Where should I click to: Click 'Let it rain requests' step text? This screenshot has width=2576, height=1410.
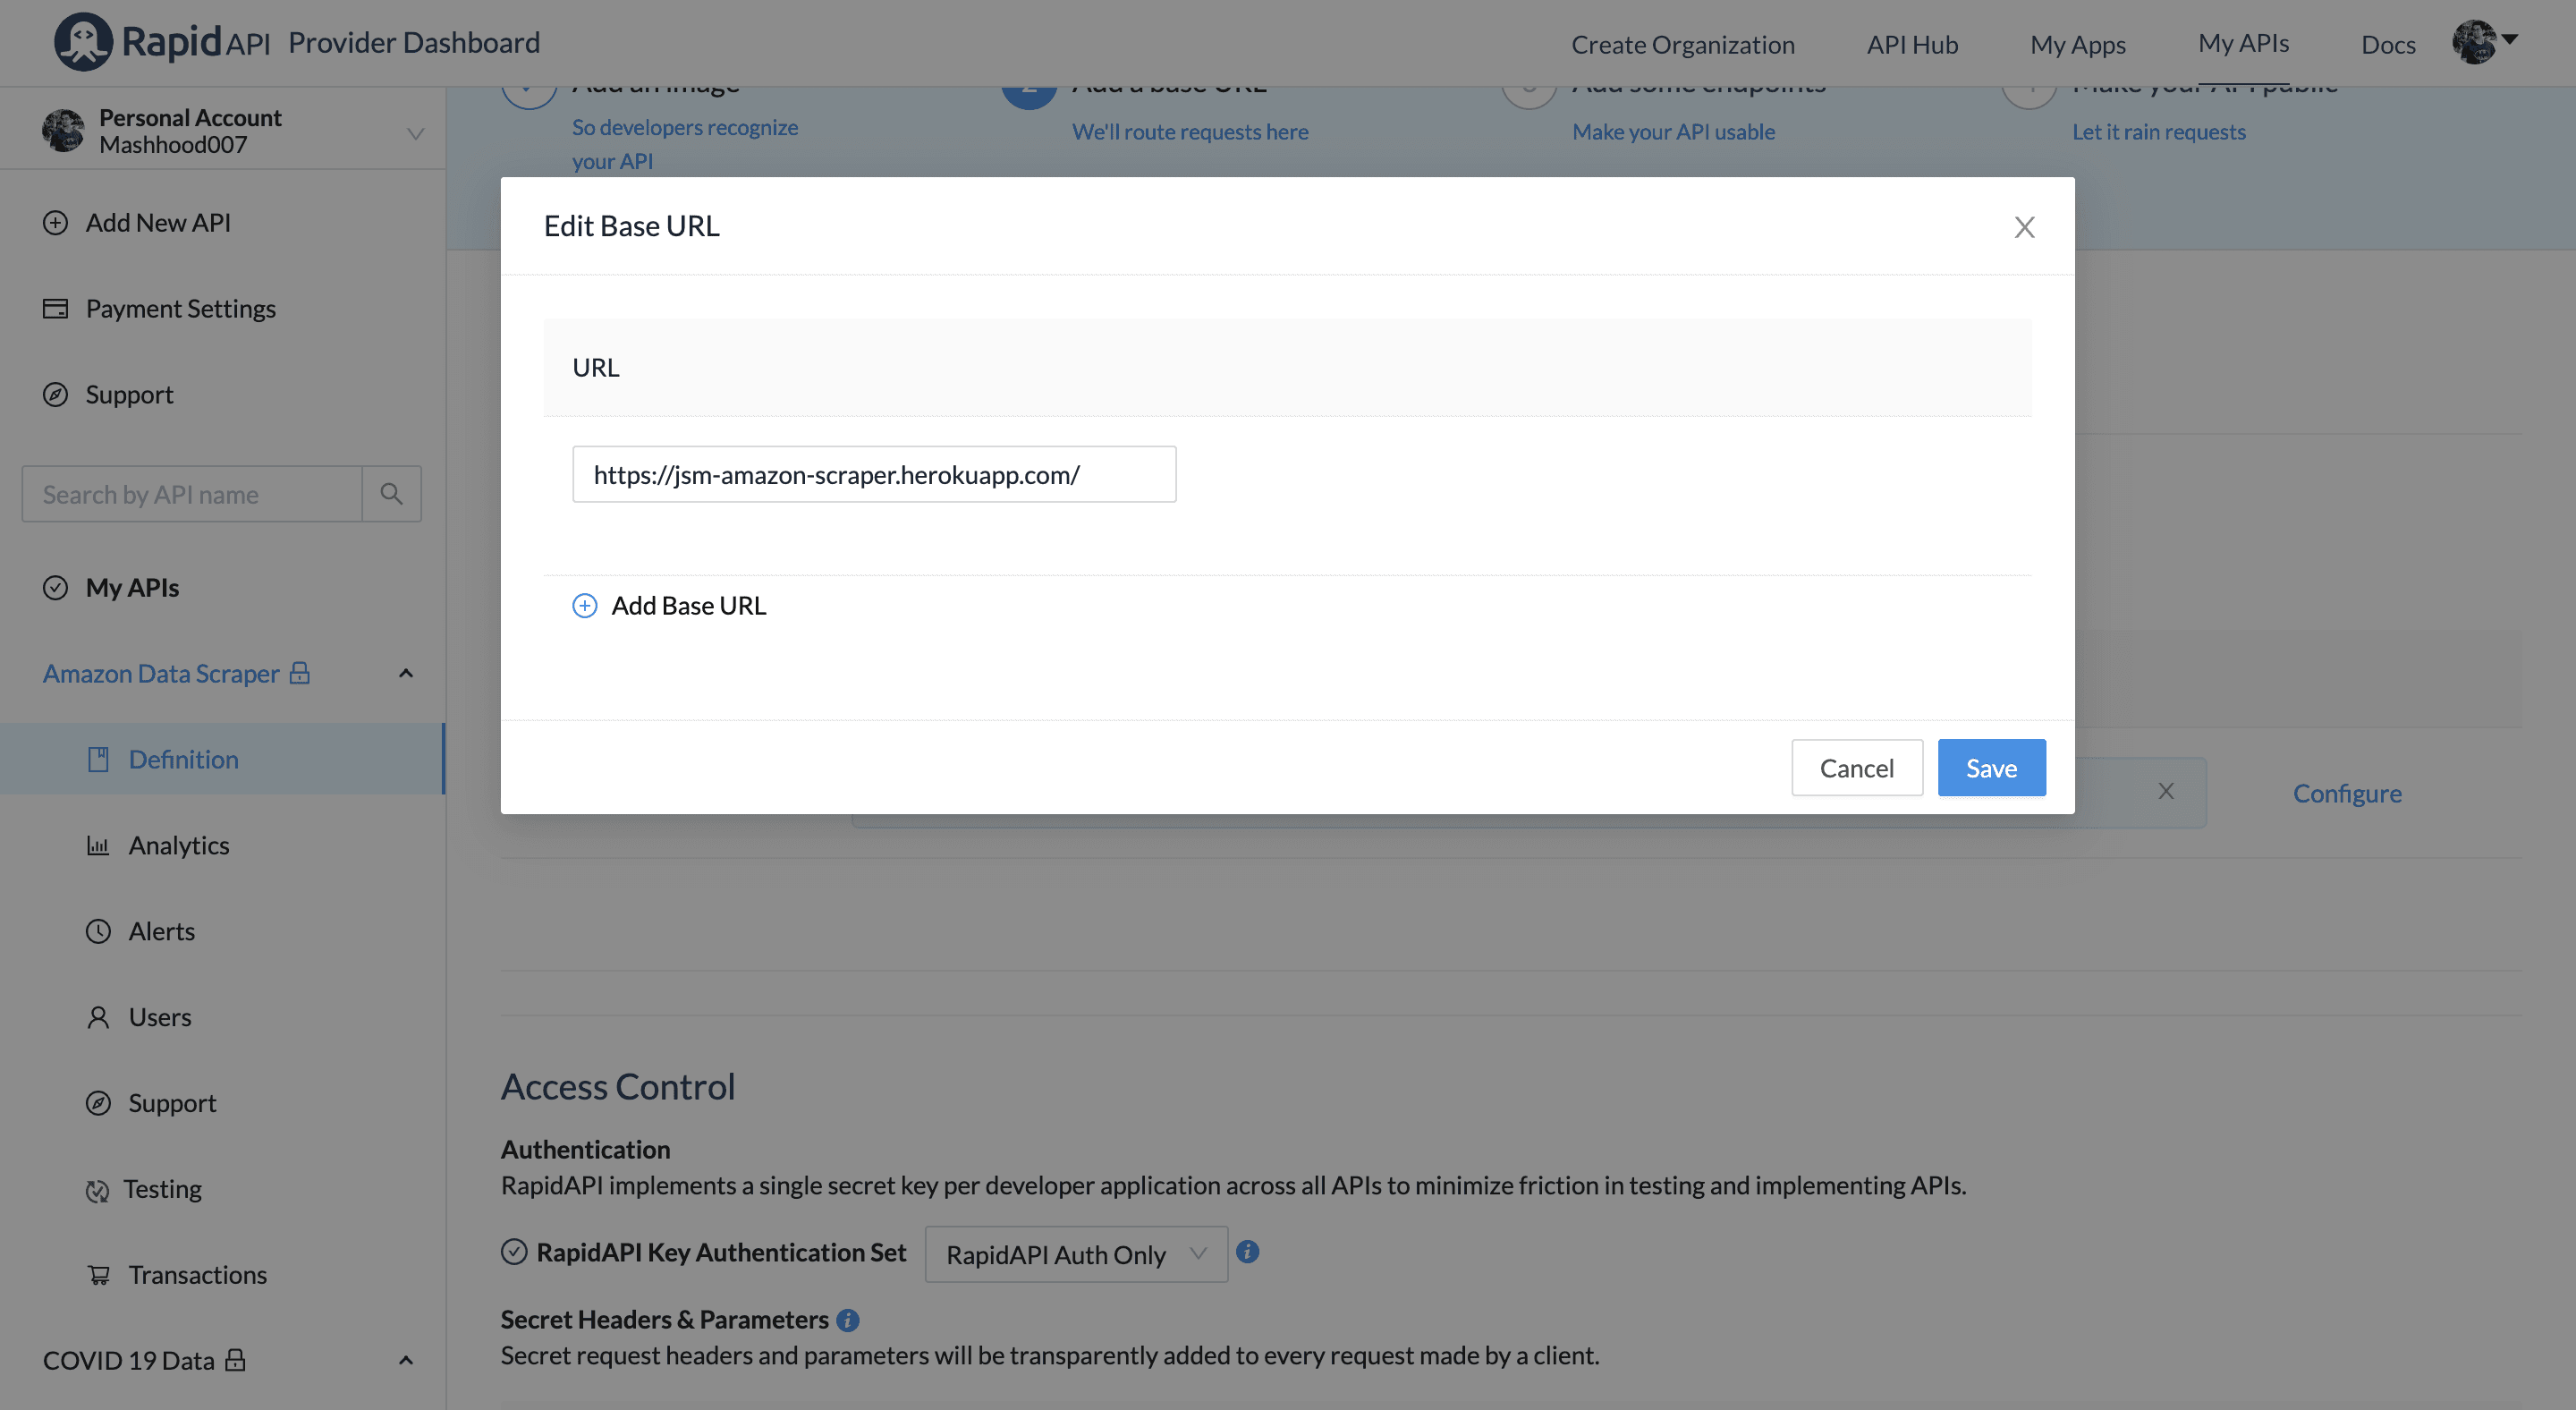coord(2158,131)
